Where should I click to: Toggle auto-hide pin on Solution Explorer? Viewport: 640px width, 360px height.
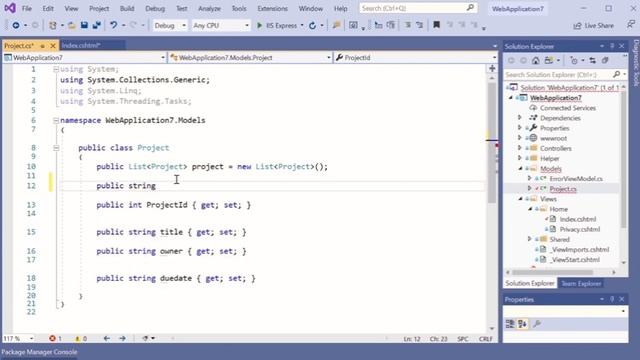click(612, 46)
